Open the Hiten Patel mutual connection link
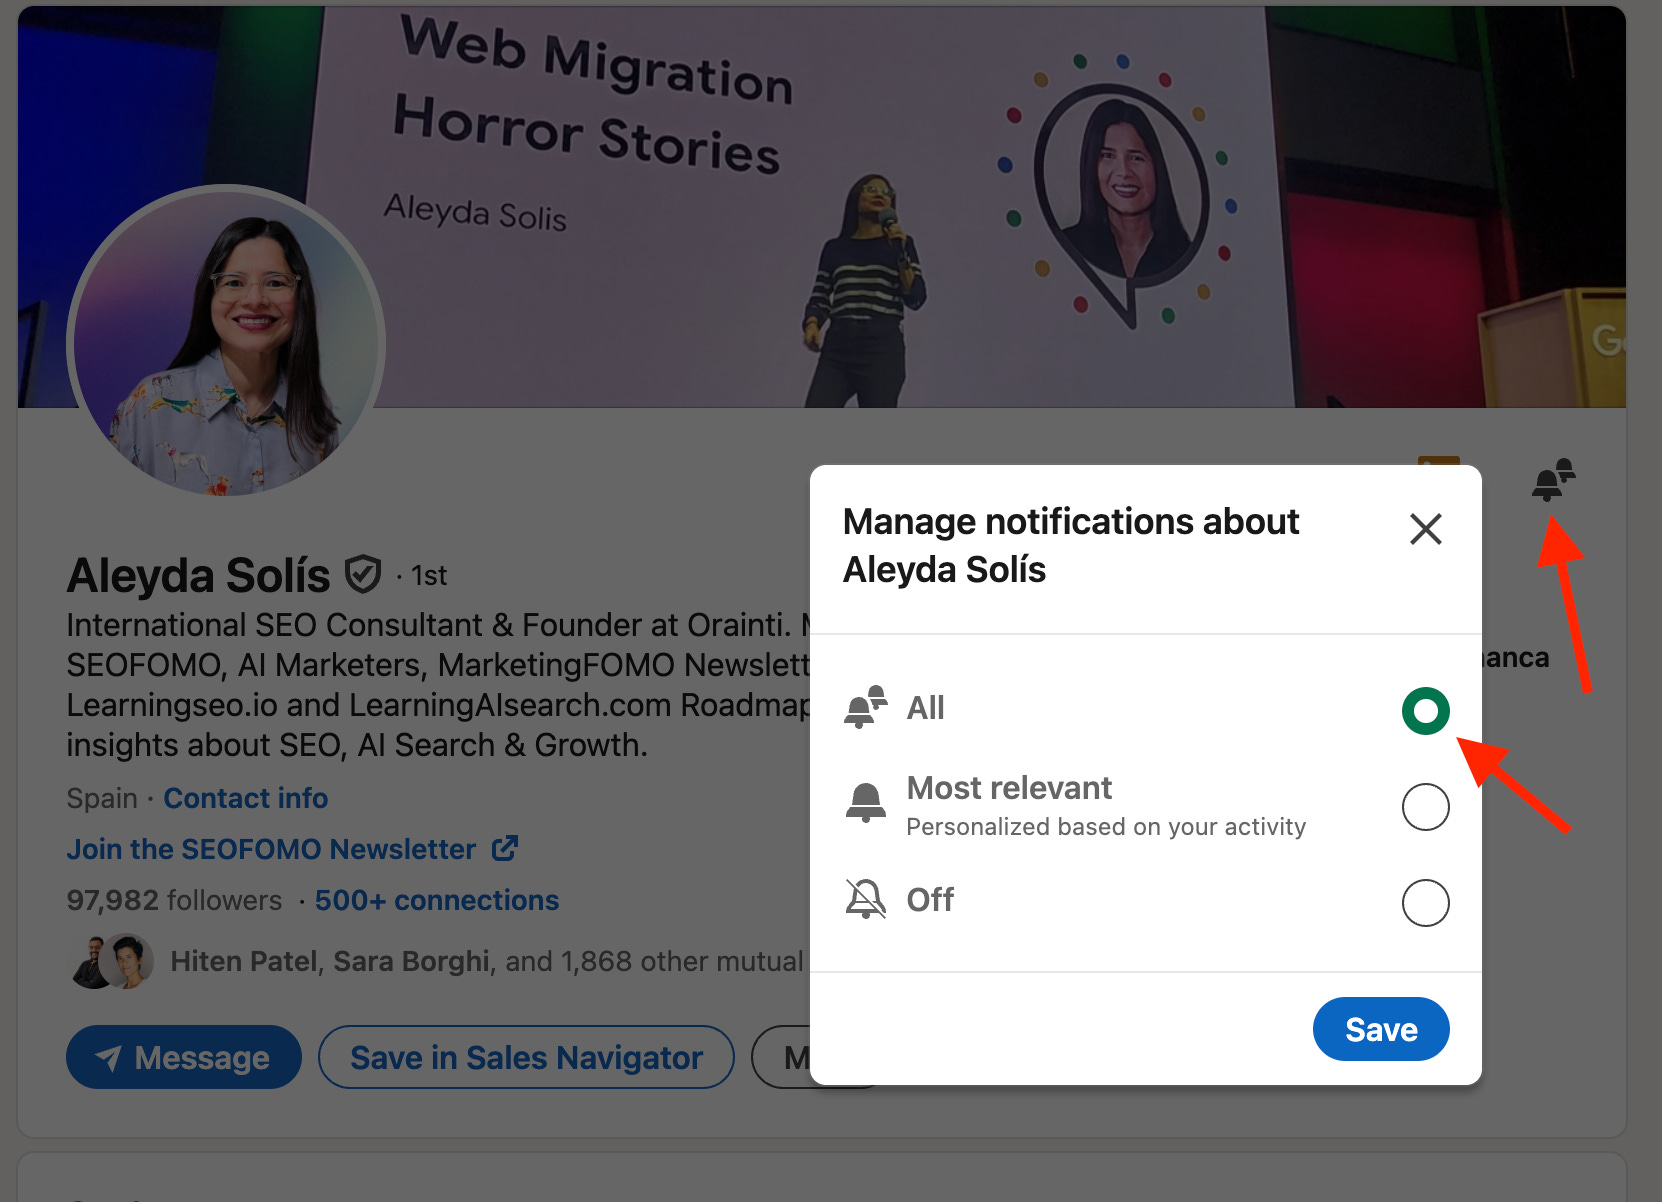This screenshot has height=1202, width=1662. tap(245, 961)
